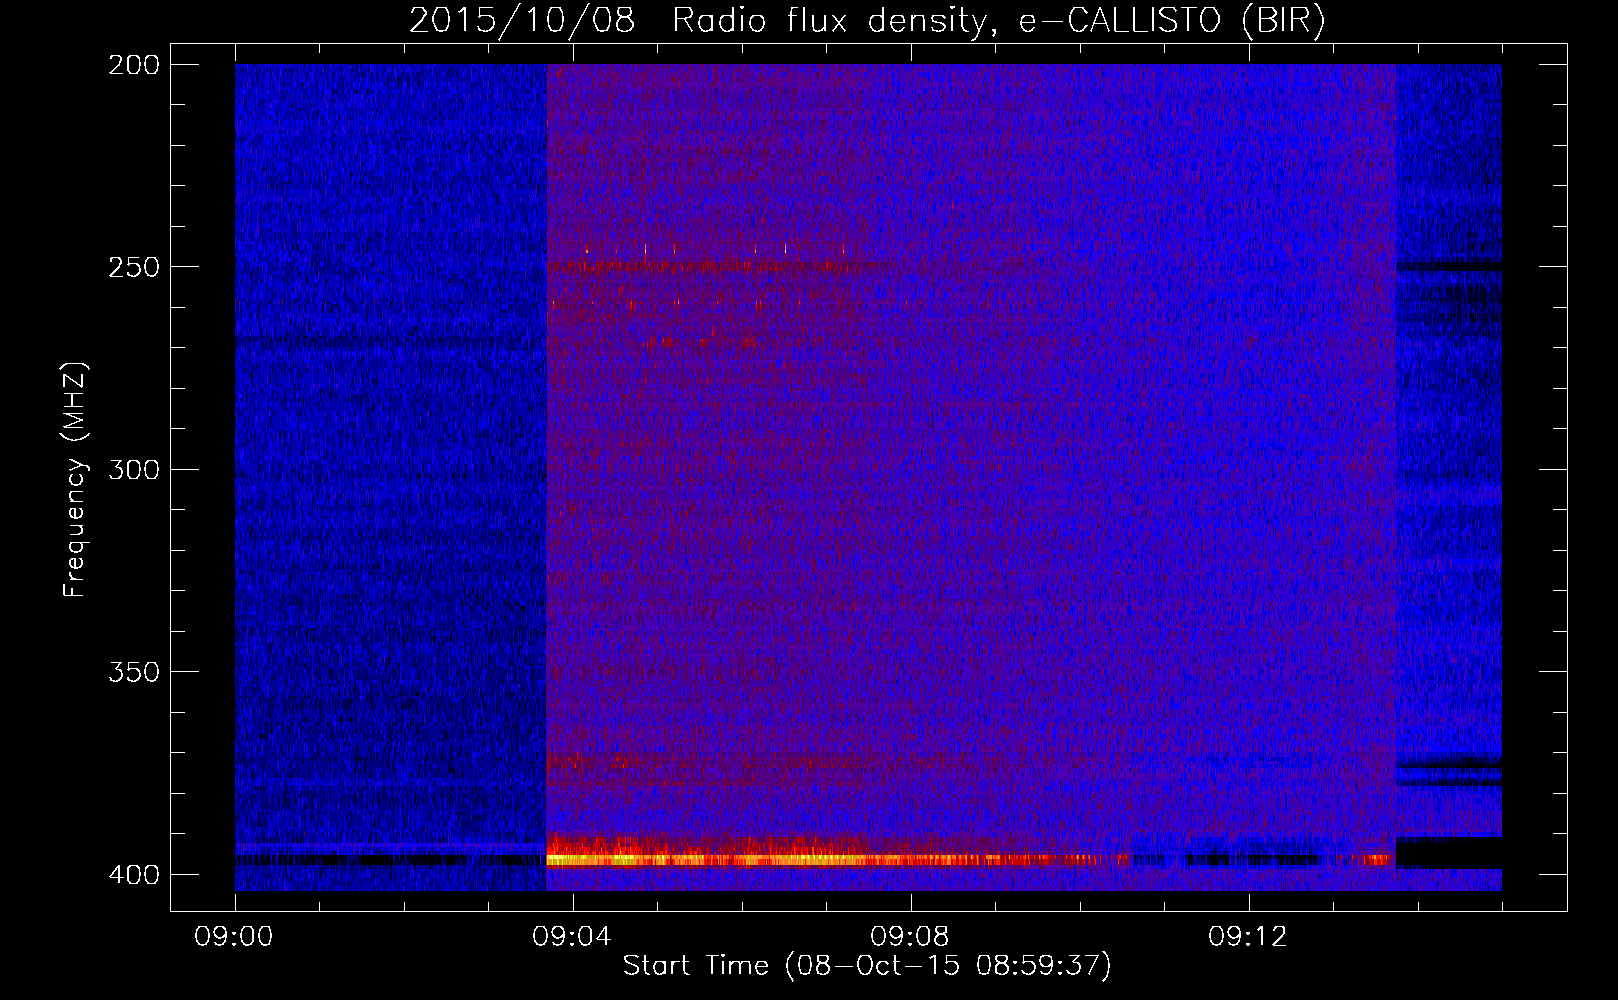Click the red emission streak at 250 MHz

coord(720,266)
